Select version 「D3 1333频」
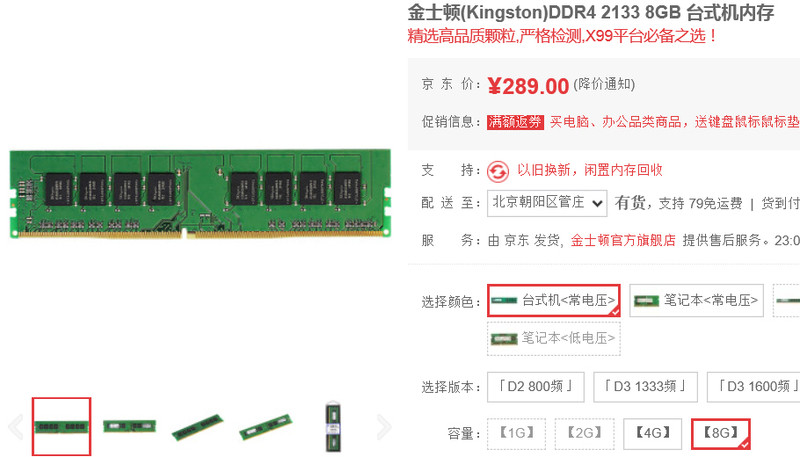 coord(645,387)
